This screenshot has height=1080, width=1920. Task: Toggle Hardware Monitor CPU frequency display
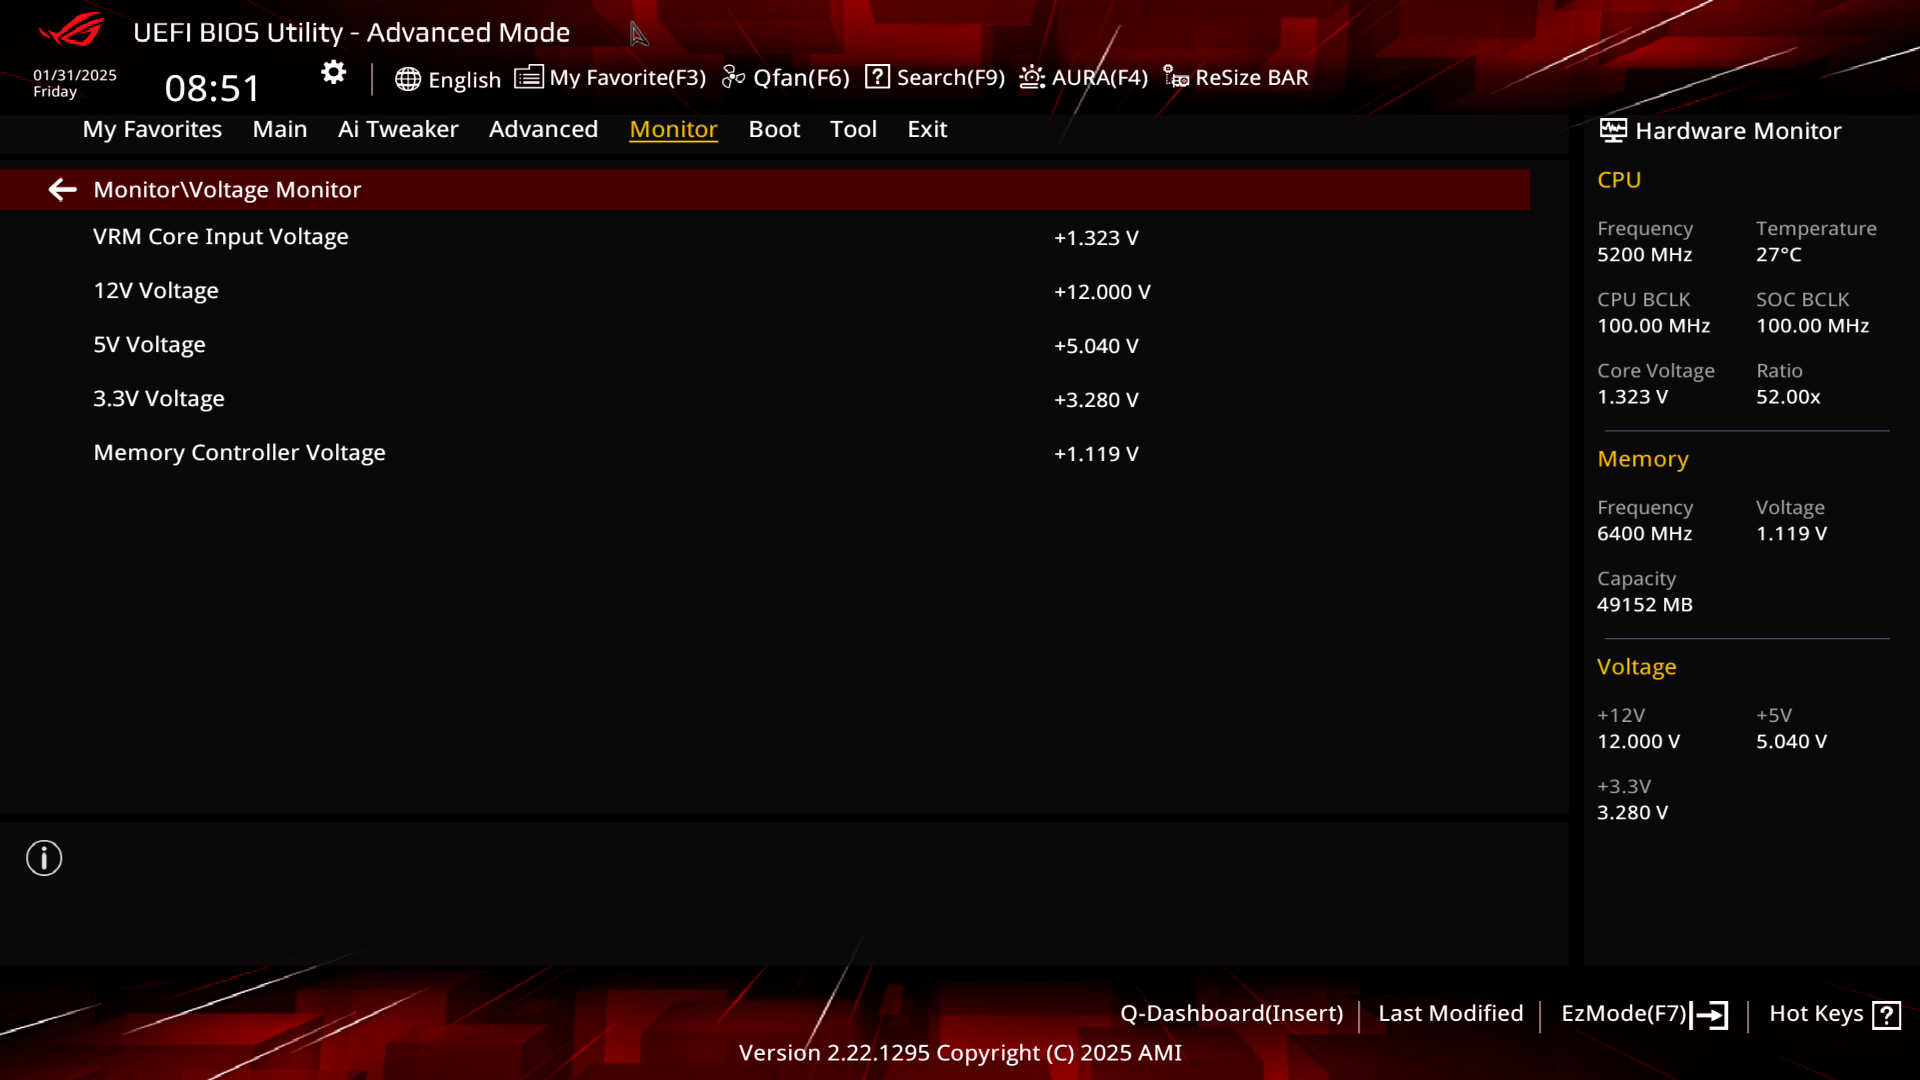pos(1646,241)
